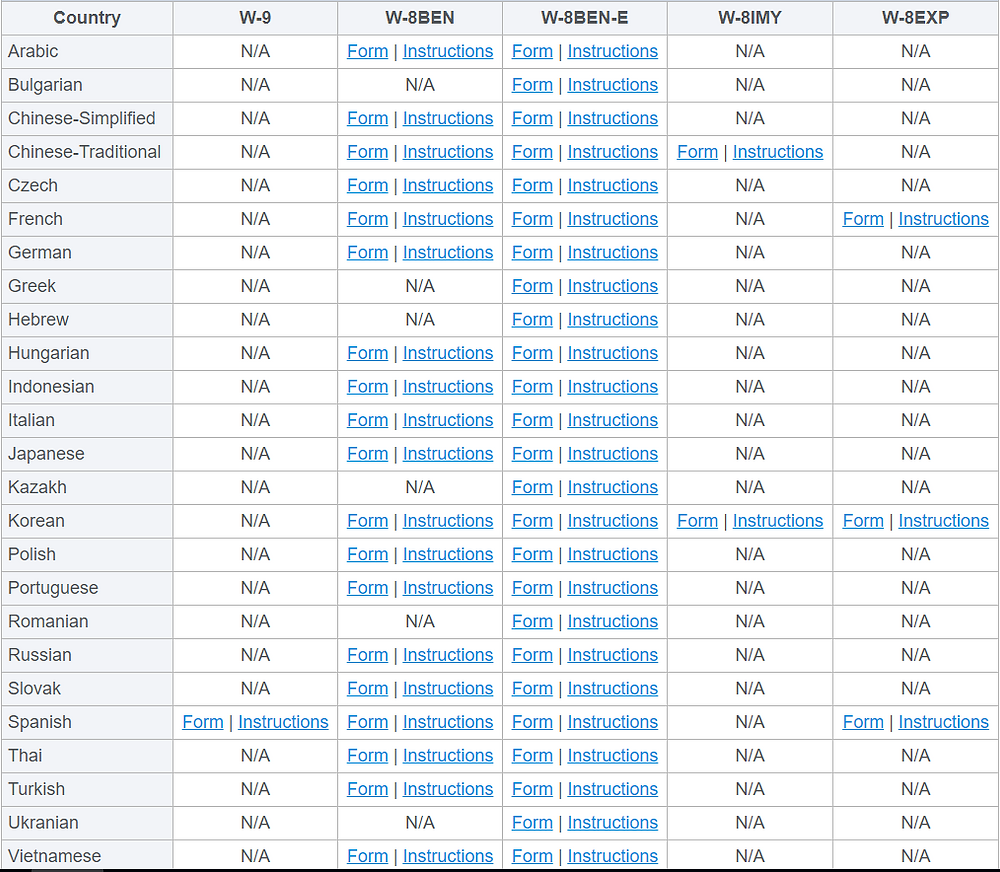1000x872 pixels.
Task: Open Japanese W-8BEN Form link
Action: click(x=367, y=454)
